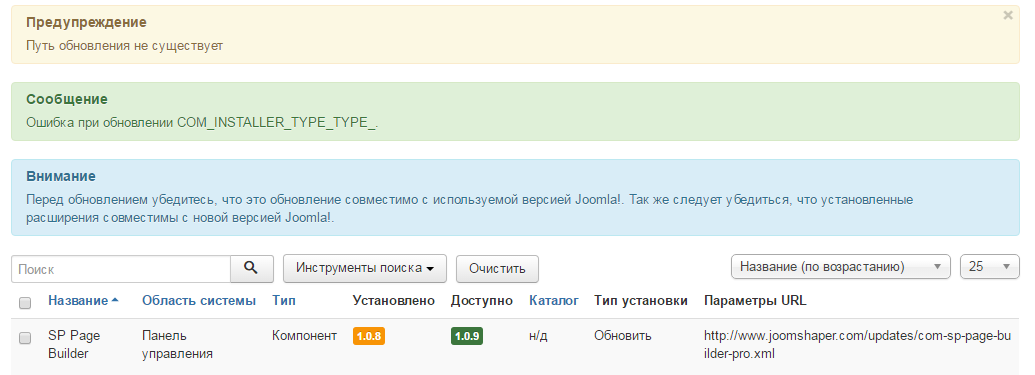Open the Название (по возрастанию) sort dropdown
The width and height of the screenshot is (1035, 375).
click(x=840, y=267)
